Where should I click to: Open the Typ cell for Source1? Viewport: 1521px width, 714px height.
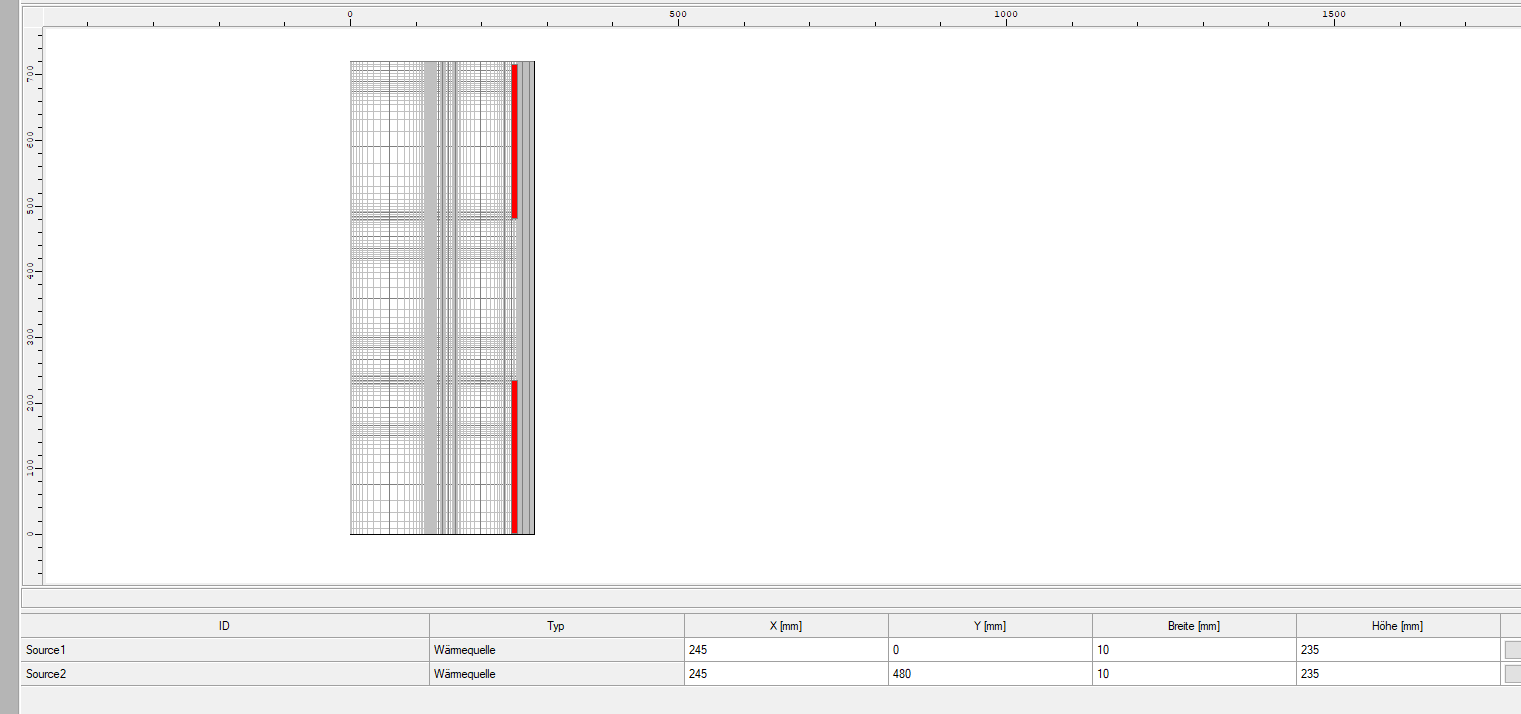(x=556, y=650)
